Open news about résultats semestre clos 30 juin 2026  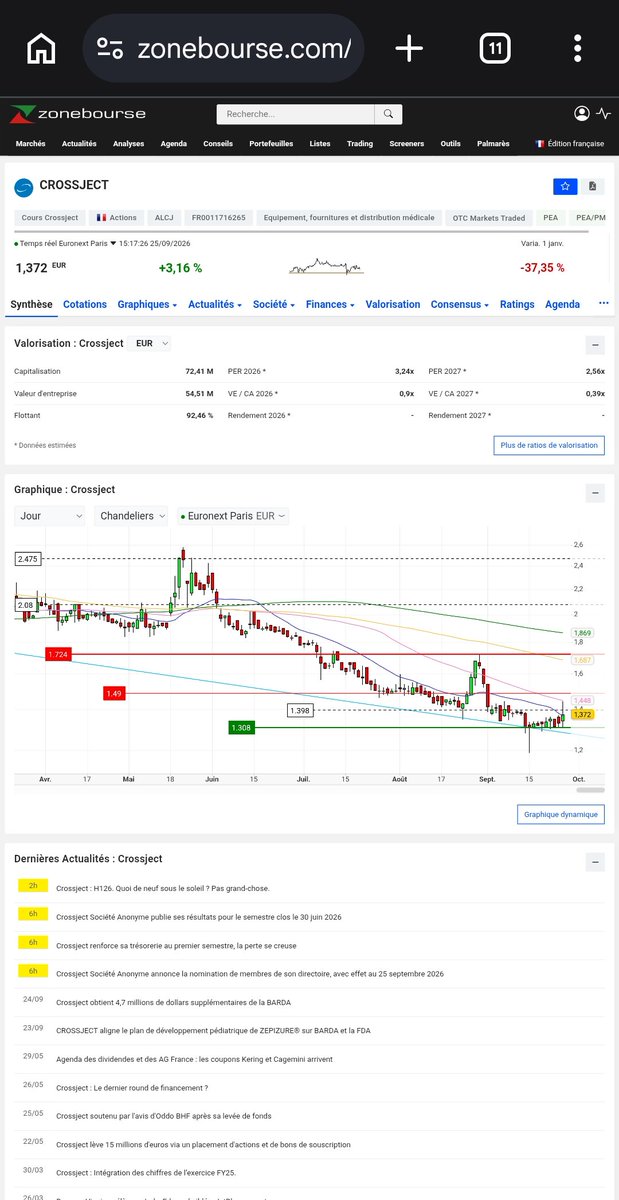pos(199,916)
